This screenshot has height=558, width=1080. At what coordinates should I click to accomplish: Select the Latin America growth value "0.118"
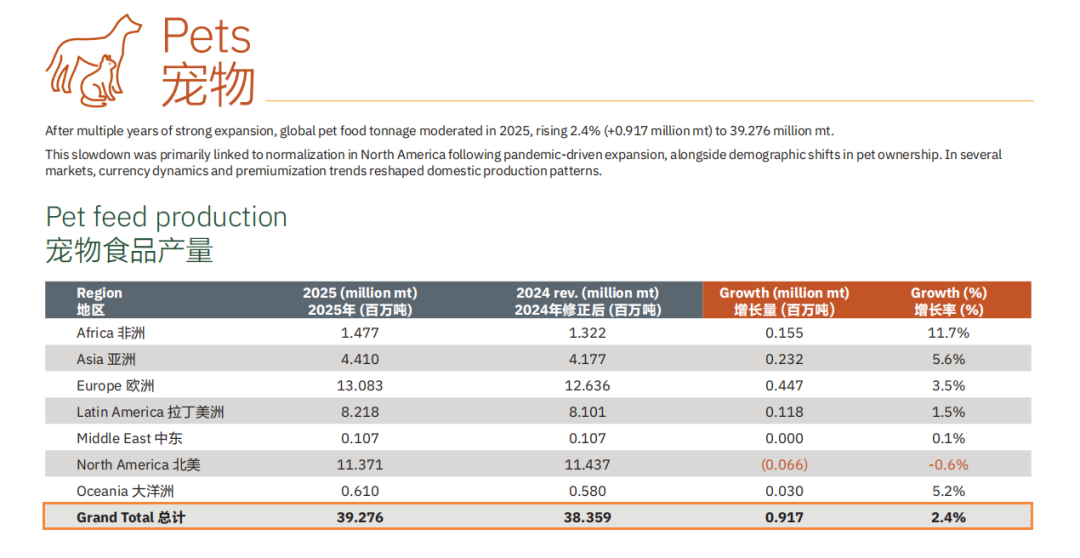pos(784,412)
